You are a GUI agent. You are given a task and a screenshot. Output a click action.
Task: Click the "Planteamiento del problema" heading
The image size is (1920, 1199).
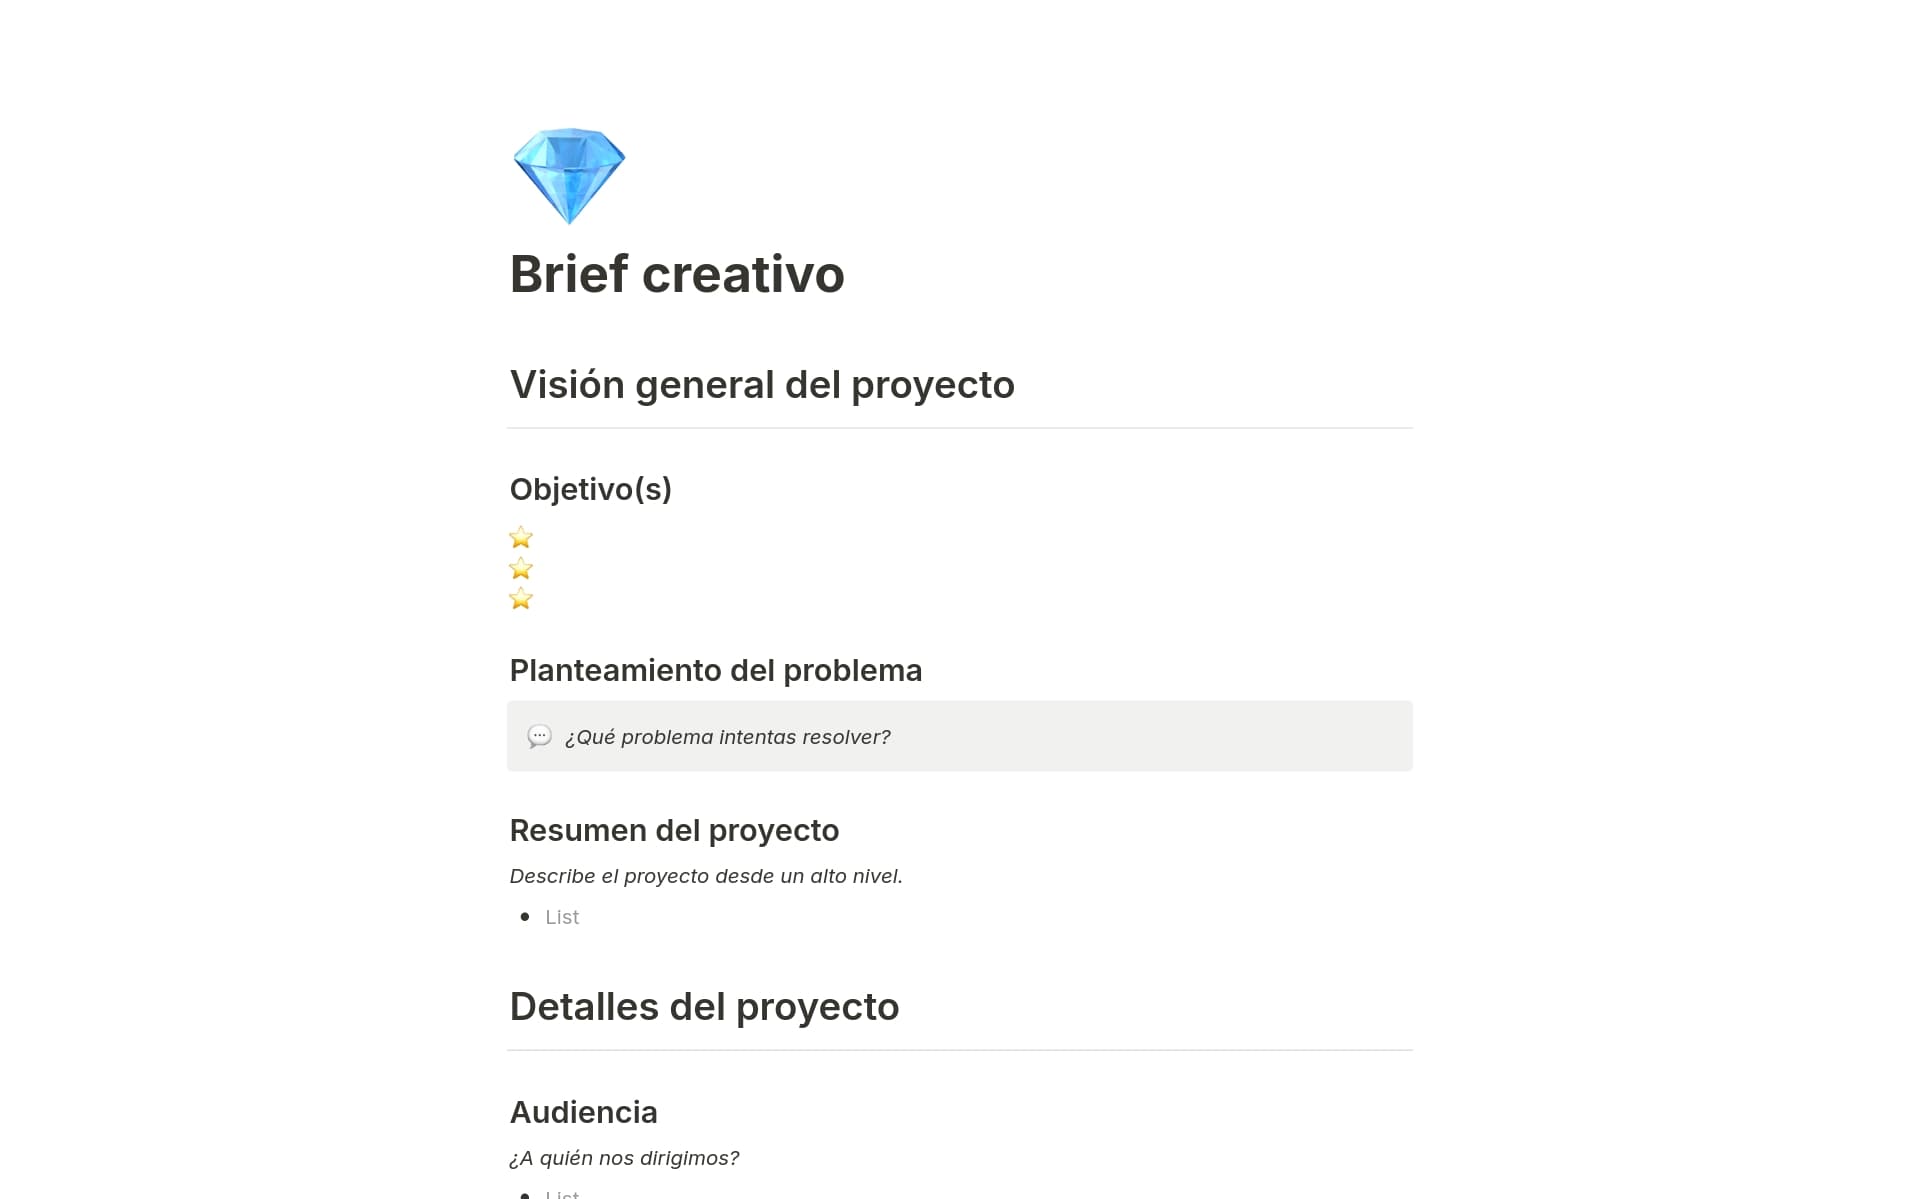pyautogui.click(x=715, y=670)
